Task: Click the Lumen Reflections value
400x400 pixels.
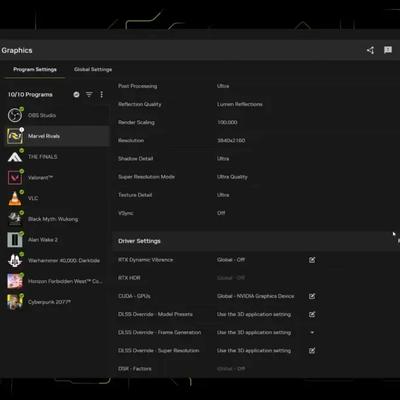Action: (240, 104)
